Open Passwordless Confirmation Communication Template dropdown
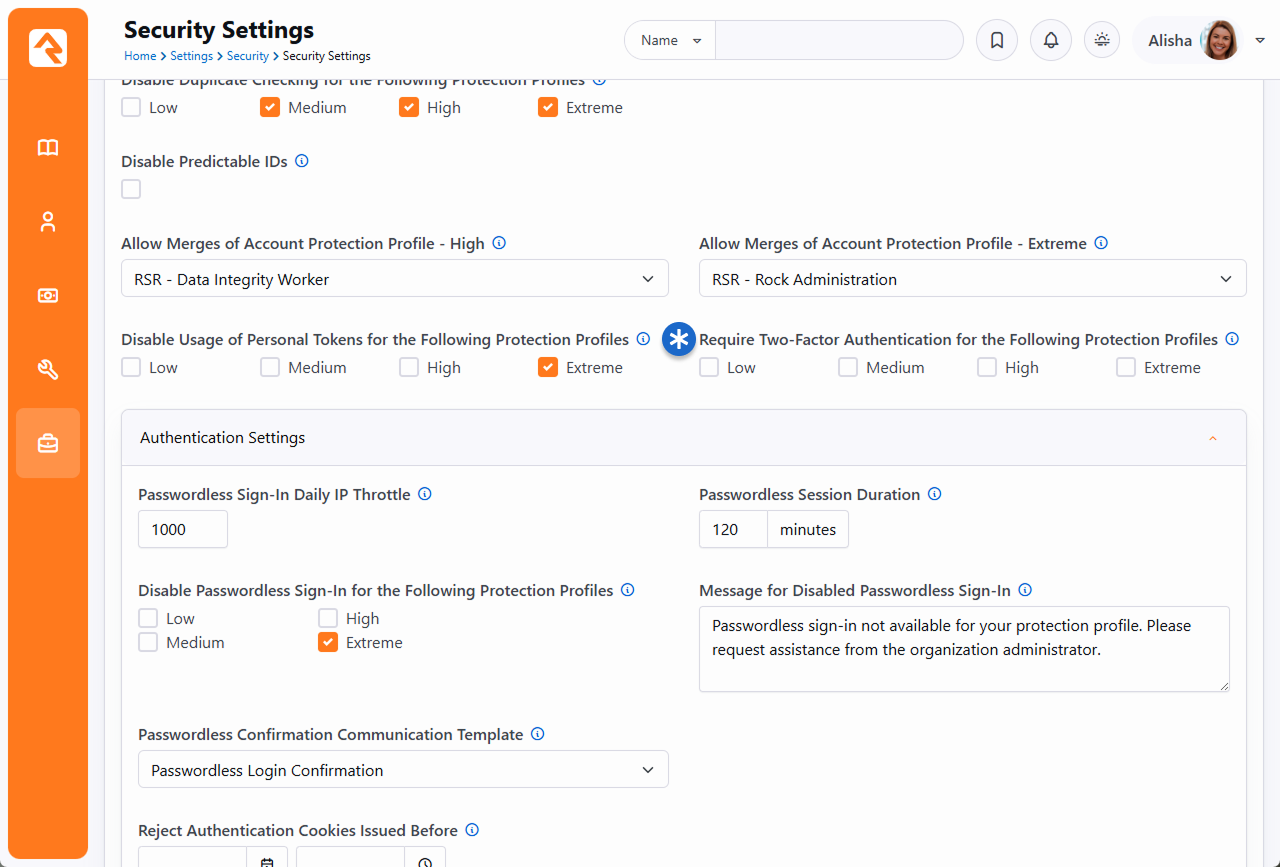Screen dimensions: 1280x867 click(403, 770)
